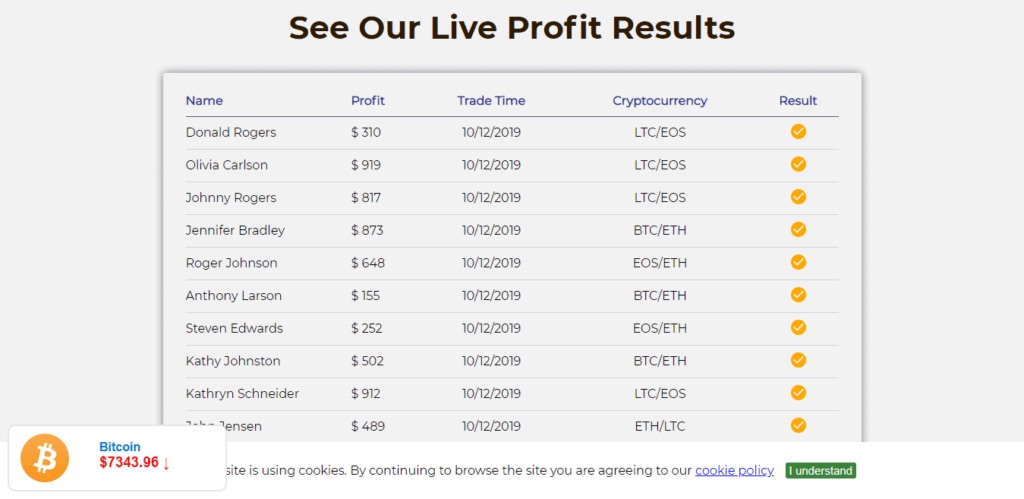Viewport: 1024px width, 499px height.
Task: Click the Cryptocurrency column header
Action: [x=660, y=101]
